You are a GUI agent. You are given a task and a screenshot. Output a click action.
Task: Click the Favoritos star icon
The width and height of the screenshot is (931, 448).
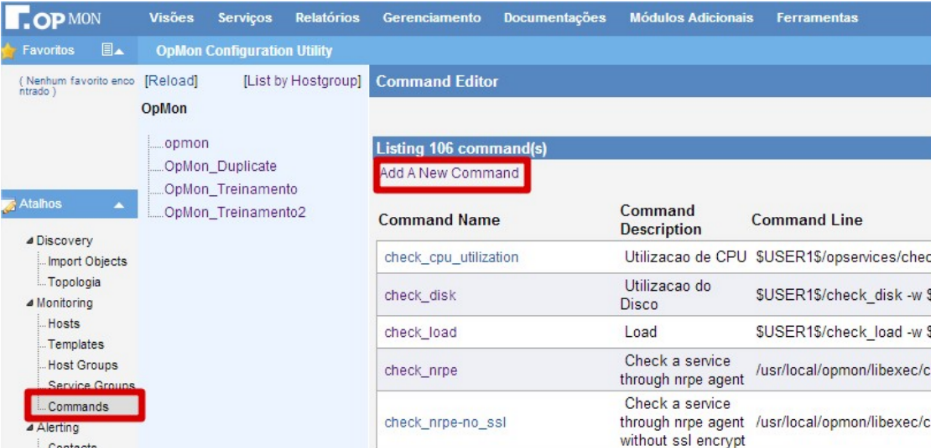click(8, 50)
